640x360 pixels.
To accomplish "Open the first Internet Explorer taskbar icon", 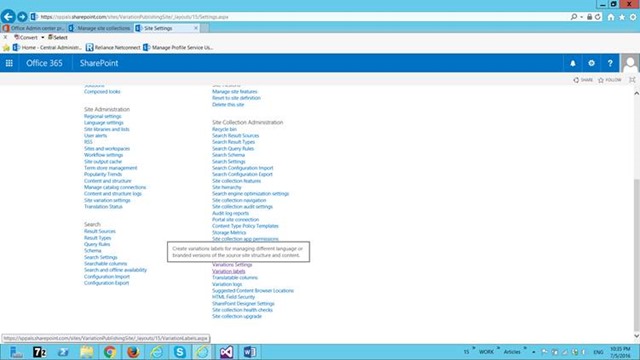I will point(156,352).
